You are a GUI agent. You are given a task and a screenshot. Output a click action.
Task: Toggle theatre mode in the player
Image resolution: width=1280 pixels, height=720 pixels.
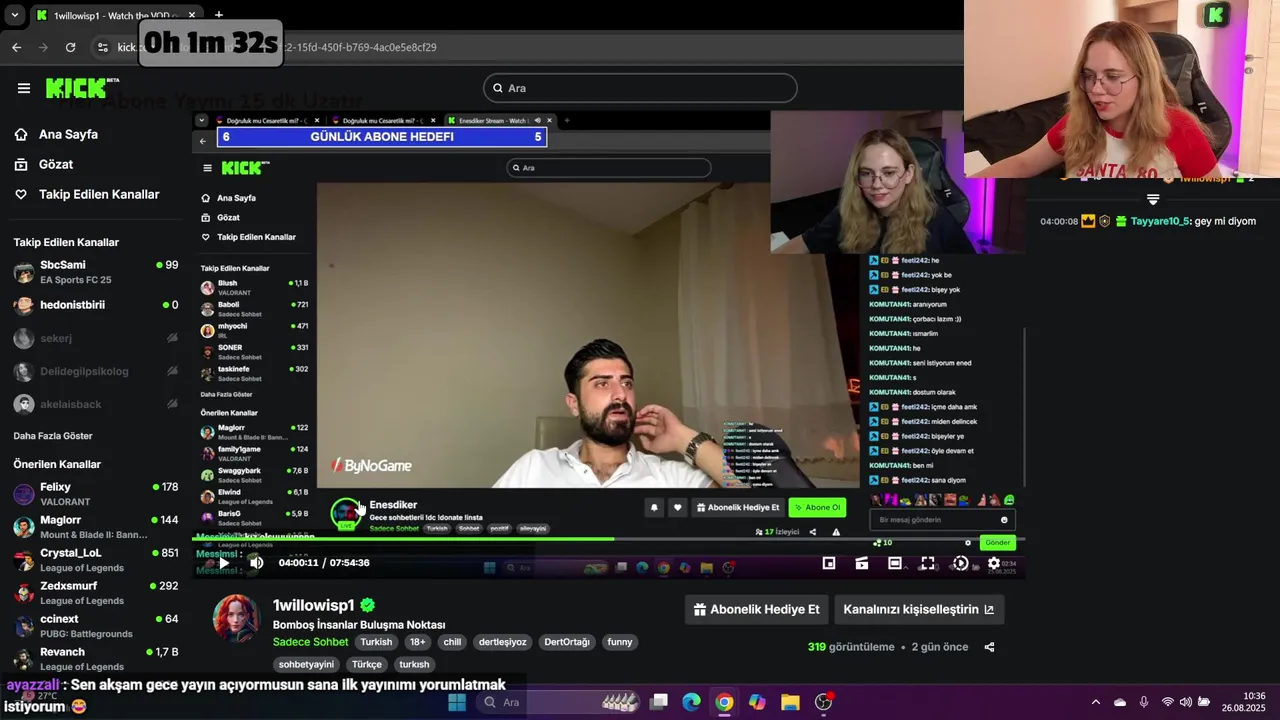(x=895, y=563)
